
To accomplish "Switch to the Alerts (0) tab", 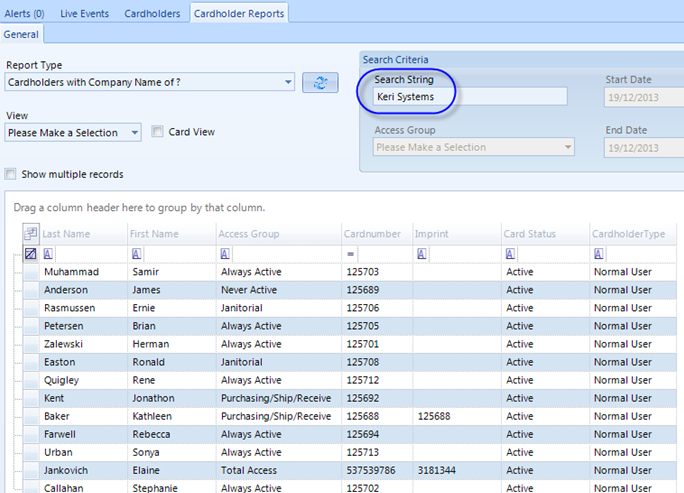I will pyautogui.click(x=25, y=13).
